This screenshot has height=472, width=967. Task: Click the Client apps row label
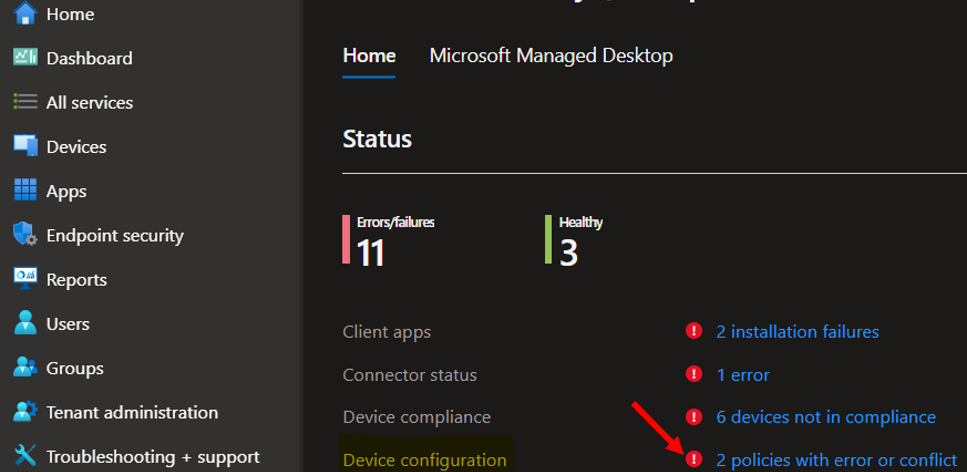pyautogui.click(x=387, y=333)
